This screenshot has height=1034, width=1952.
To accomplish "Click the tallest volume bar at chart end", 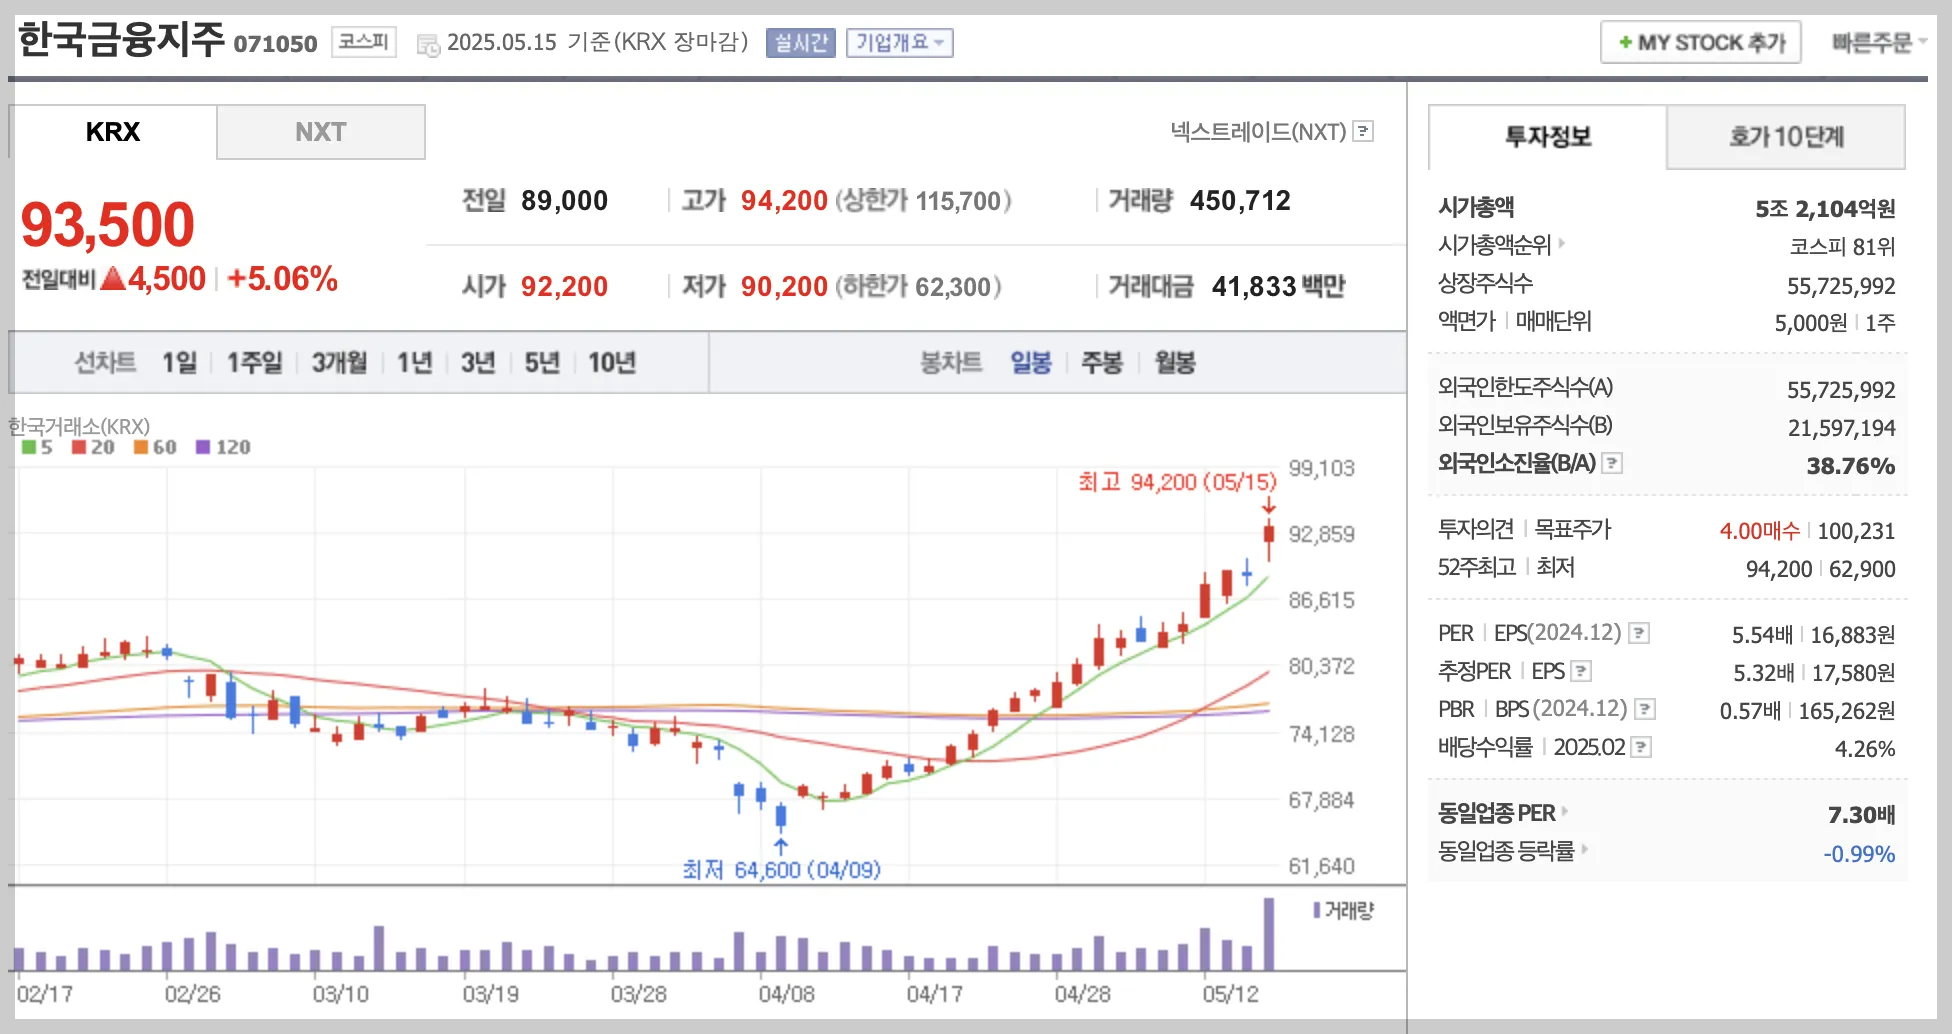I will tap(1269, 934).
